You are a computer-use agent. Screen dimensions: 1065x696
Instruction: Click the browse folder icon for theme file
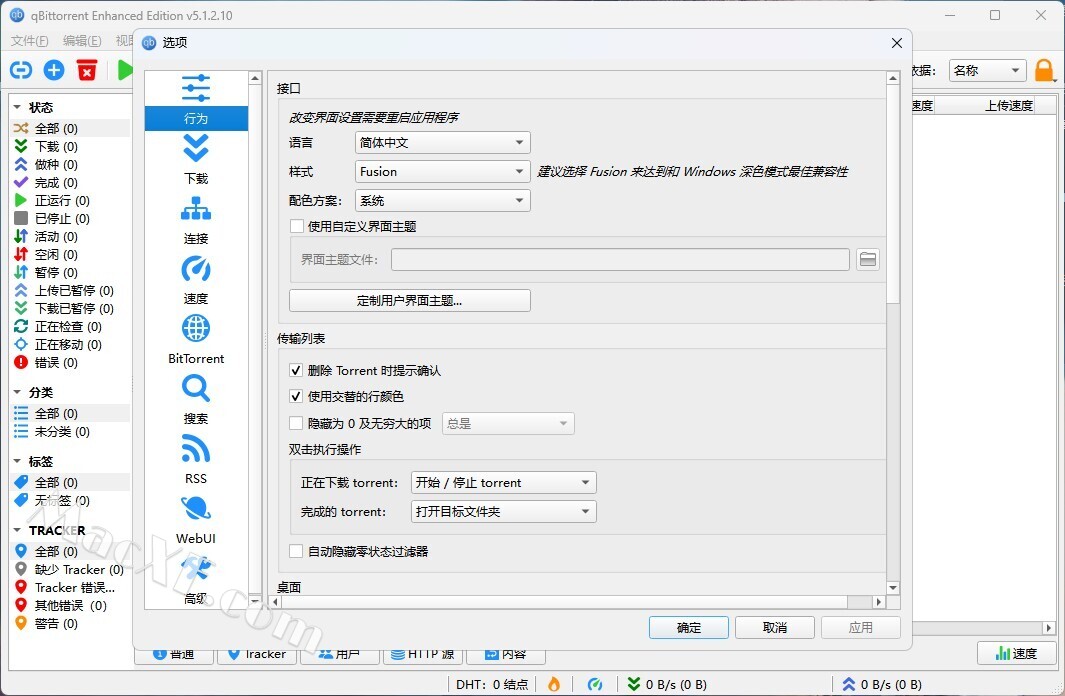[x=868, y=259]
